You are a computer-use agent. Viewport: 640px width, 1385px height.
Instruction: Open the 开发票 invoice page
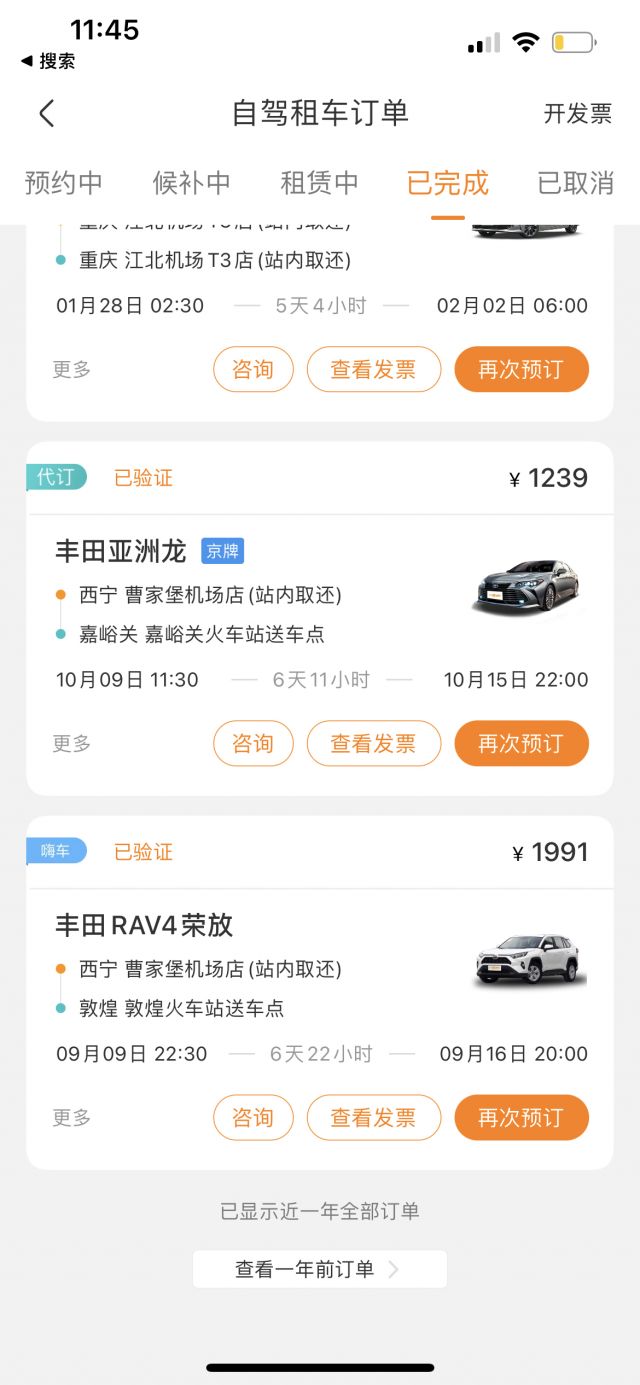click(577, 114)
